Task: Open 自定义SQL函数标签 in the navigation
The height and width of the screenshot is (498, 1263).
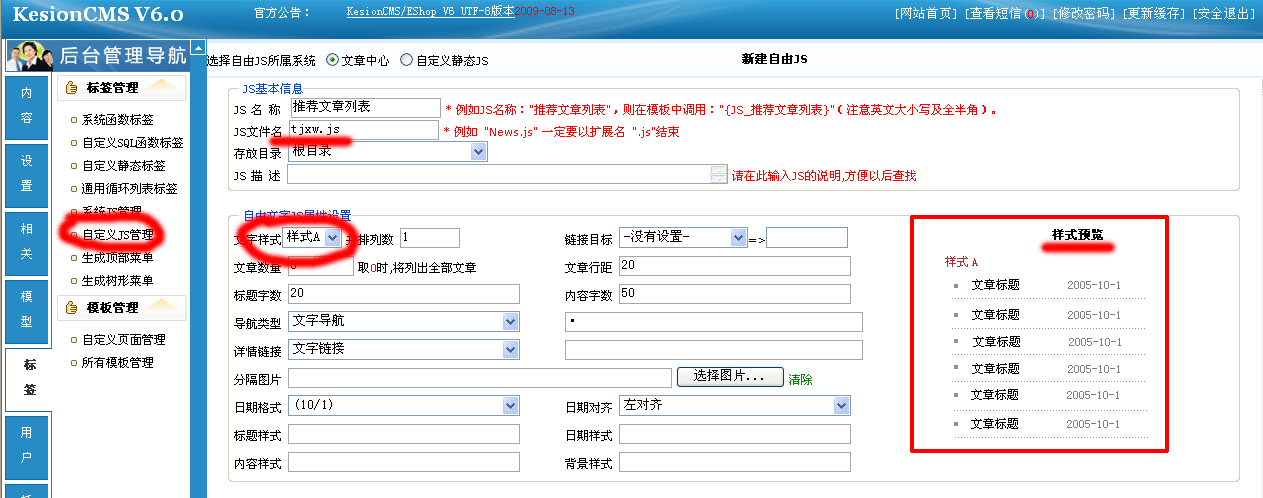Action: point(132,143)
